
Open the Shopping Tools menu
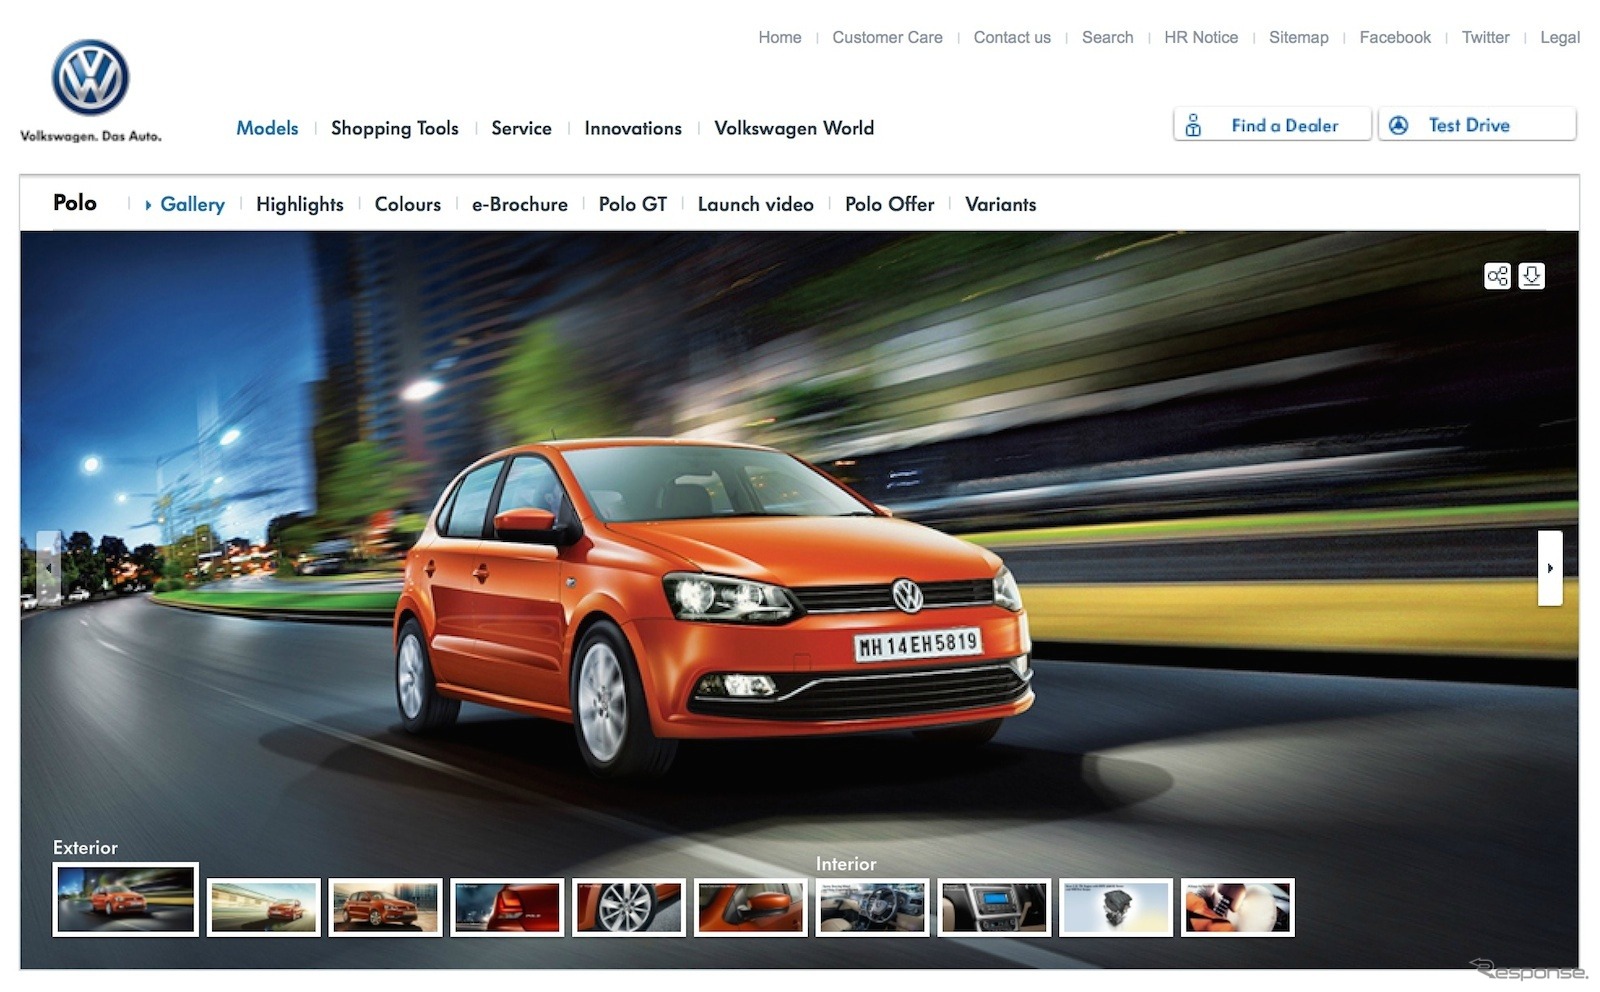pos(394,128)
